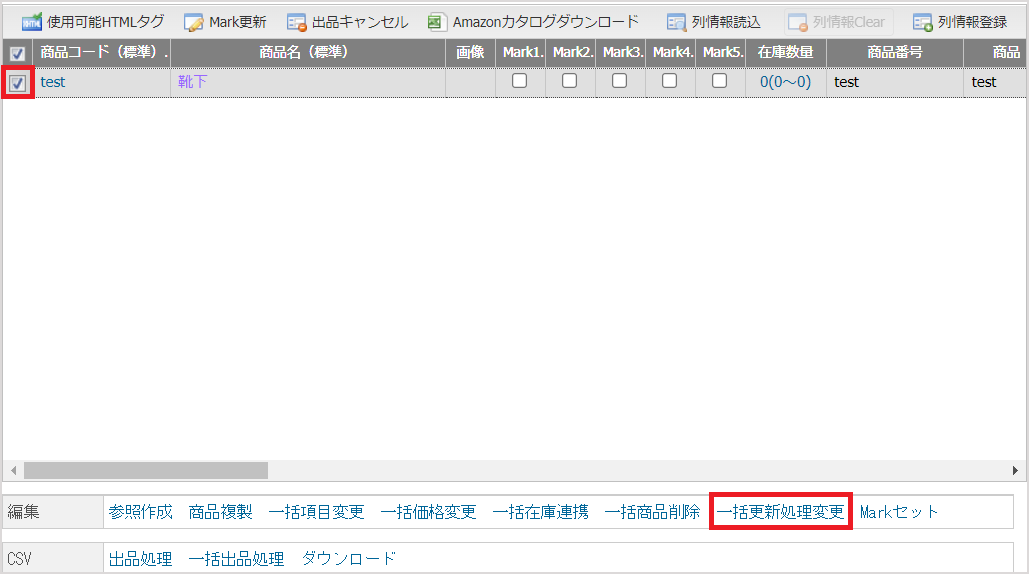Toggle the select-all checkbox in header

(18, 53)
